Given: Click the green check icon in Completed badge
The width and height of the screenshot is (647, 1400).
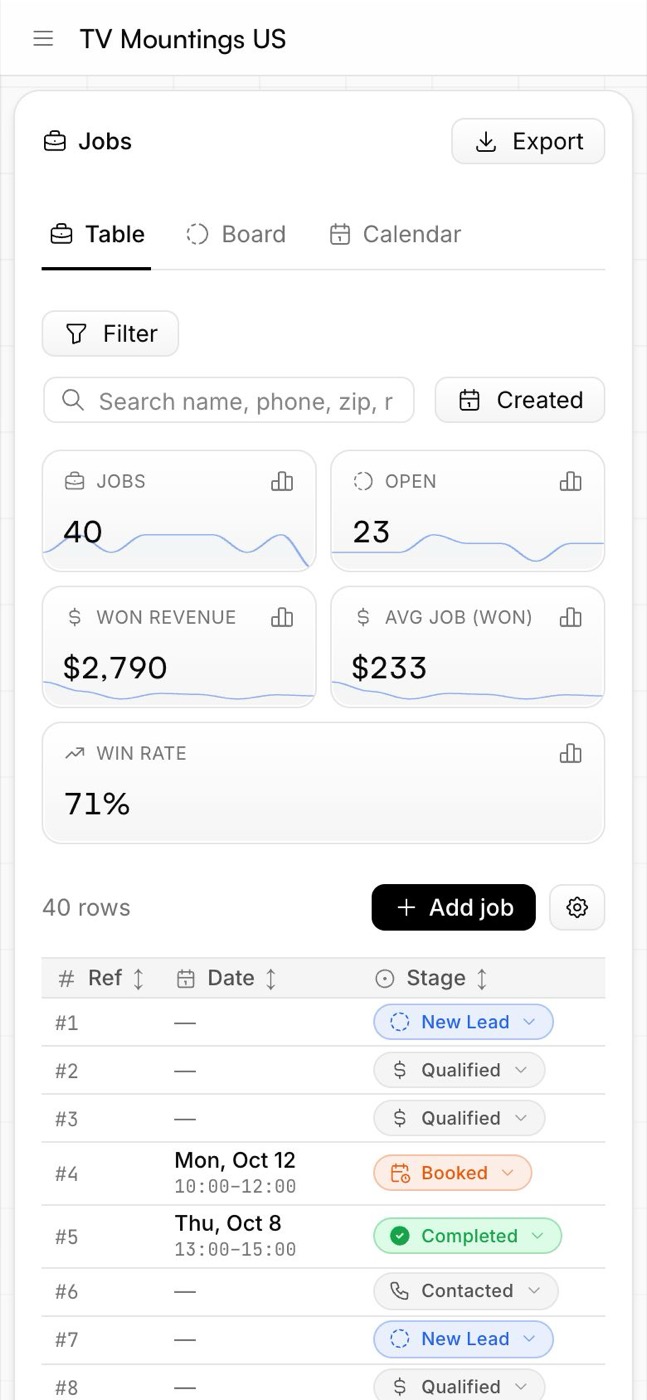Looking at the screenshot, I should 399,1236.
